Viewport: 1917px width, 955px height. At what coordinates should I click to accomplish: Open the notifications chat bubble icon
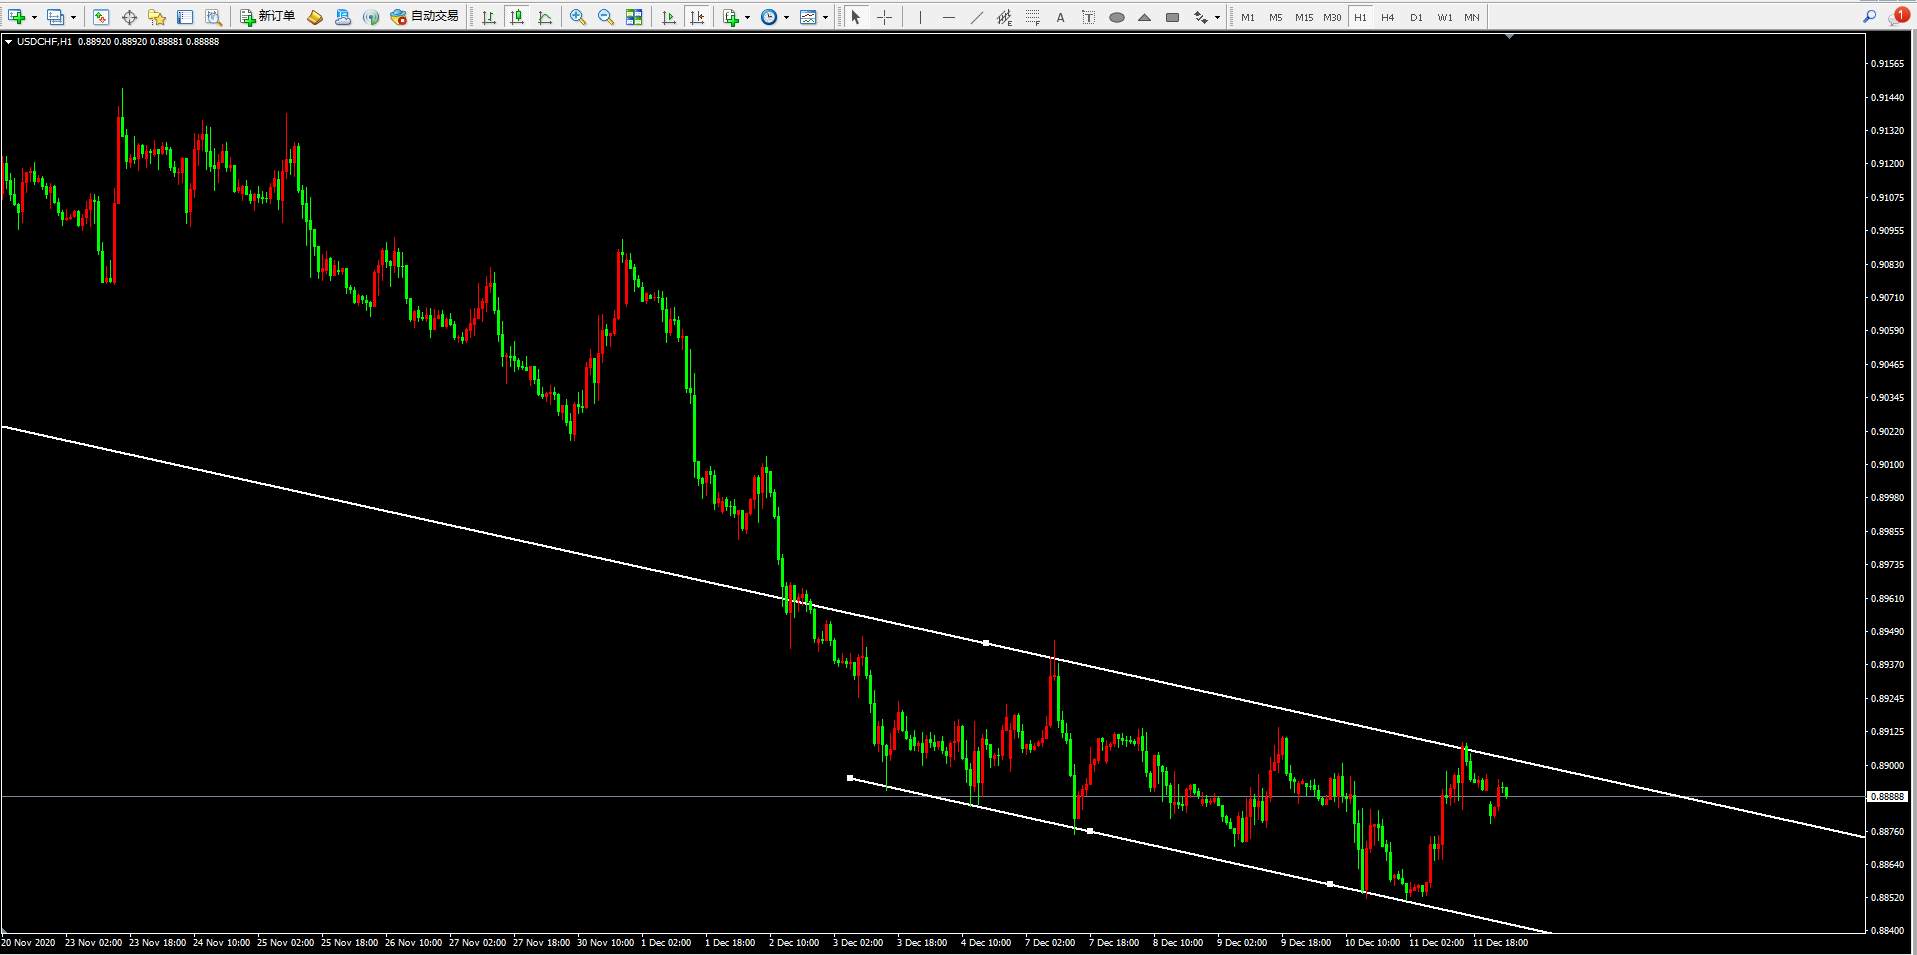point(1898,16)
